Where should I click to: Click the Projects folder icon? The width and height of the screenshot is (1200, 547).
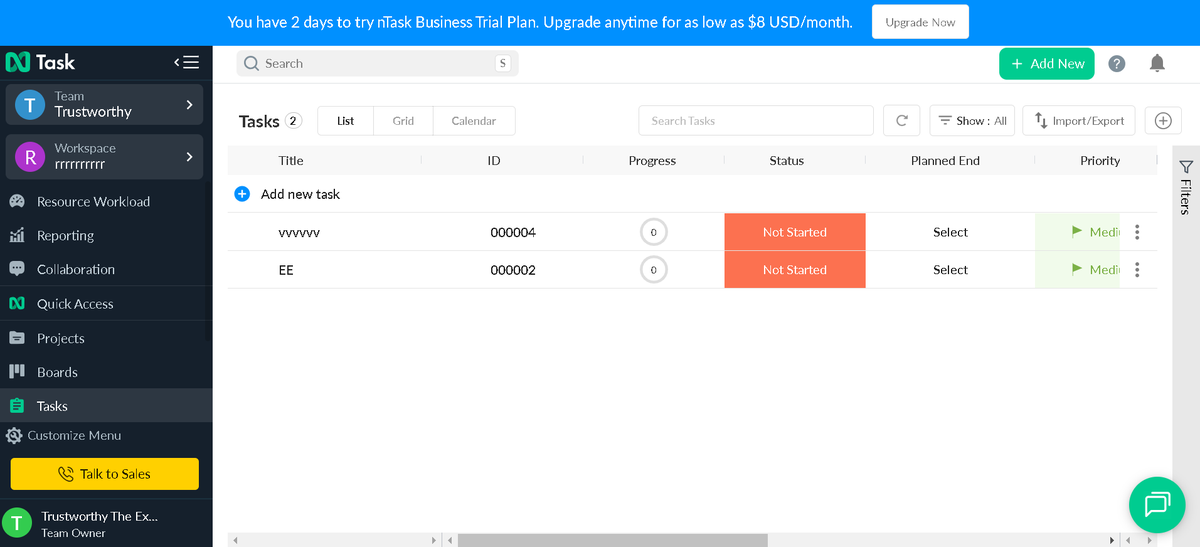pos(17,338)
